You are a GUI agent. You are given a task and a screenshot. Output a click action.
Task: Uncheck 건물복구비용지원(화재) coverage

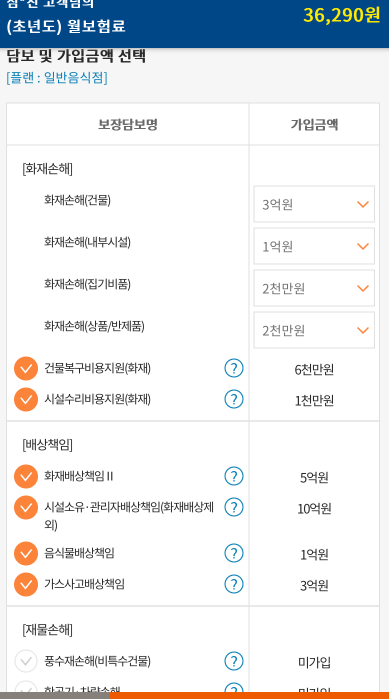[x=26, y=369]
